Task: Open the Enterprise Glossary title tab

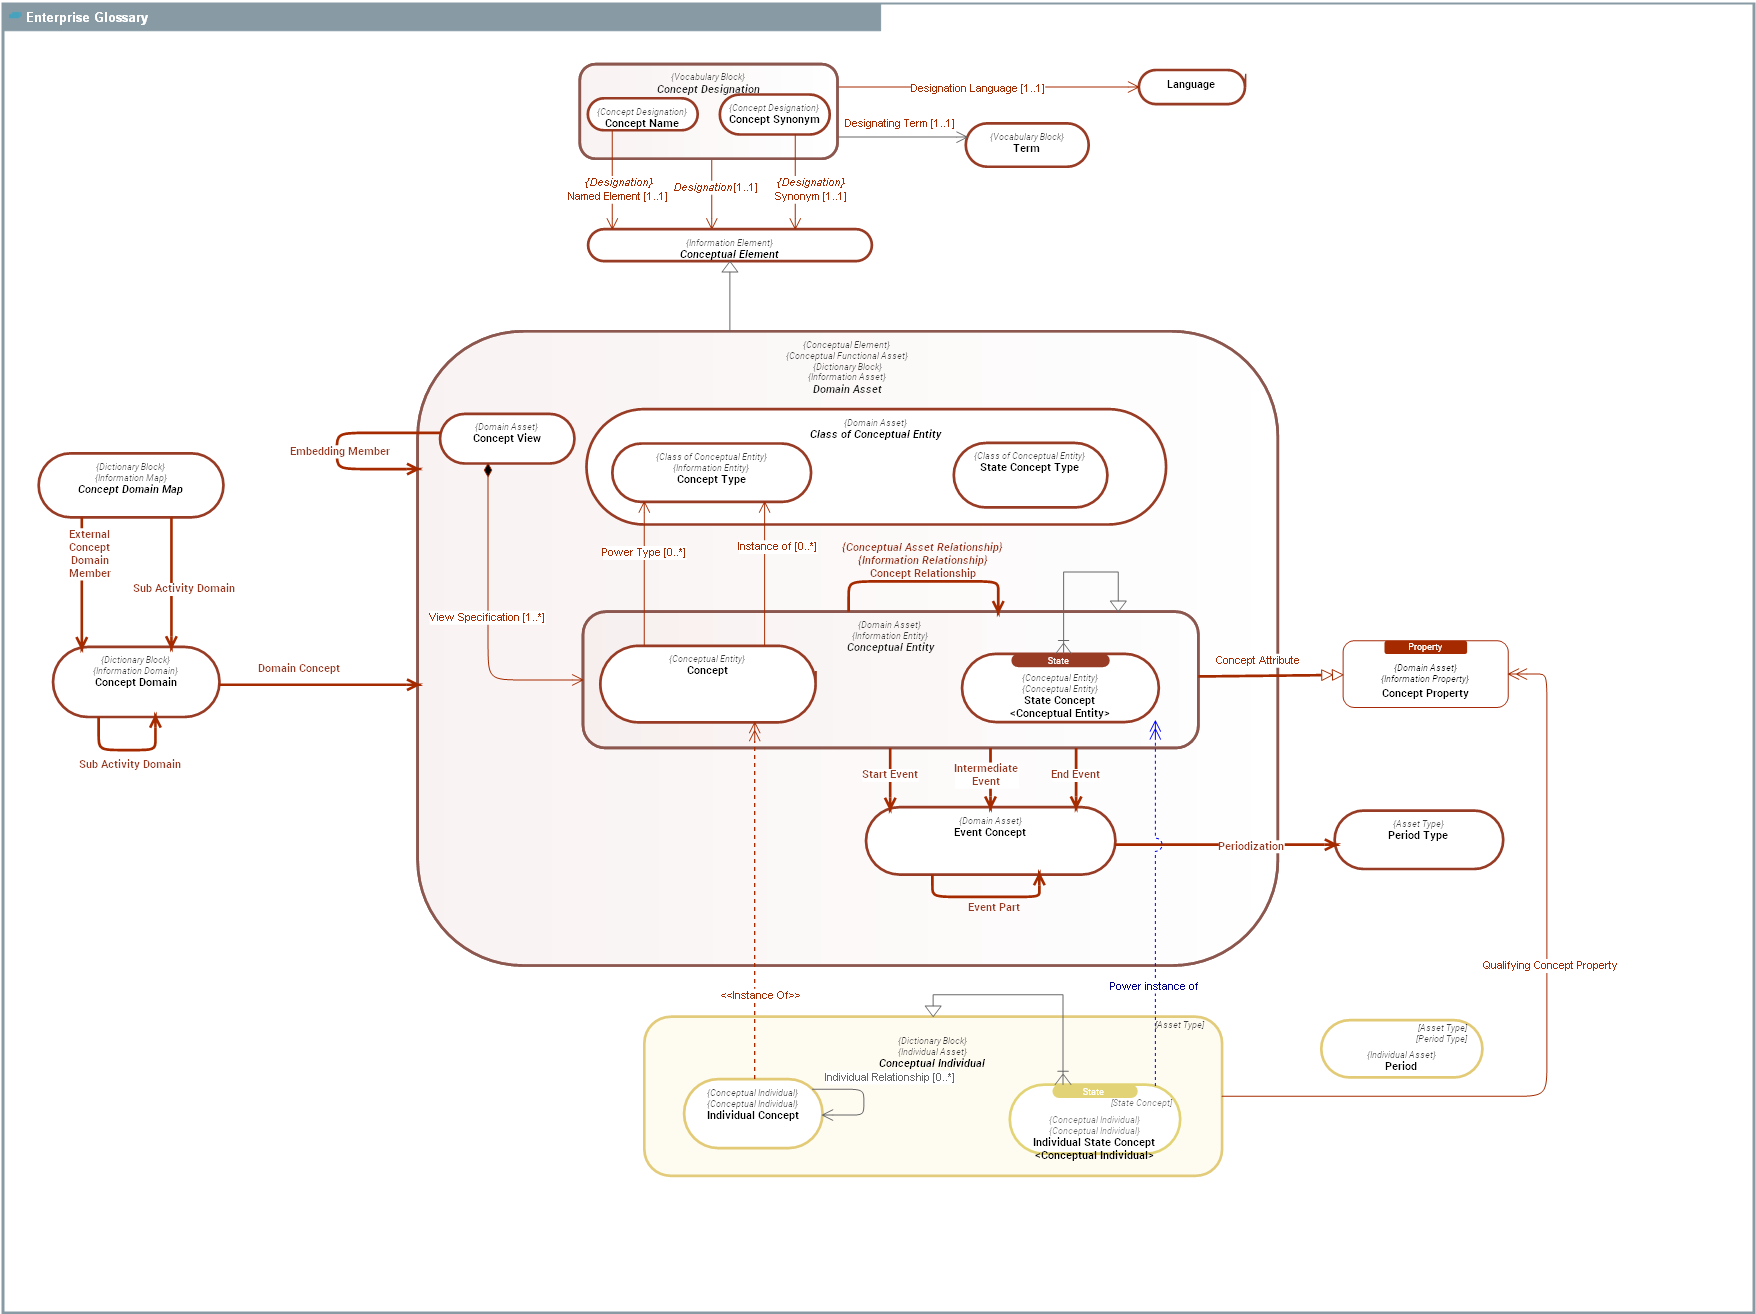Action: pyautogui.click(x=87, y=17)
